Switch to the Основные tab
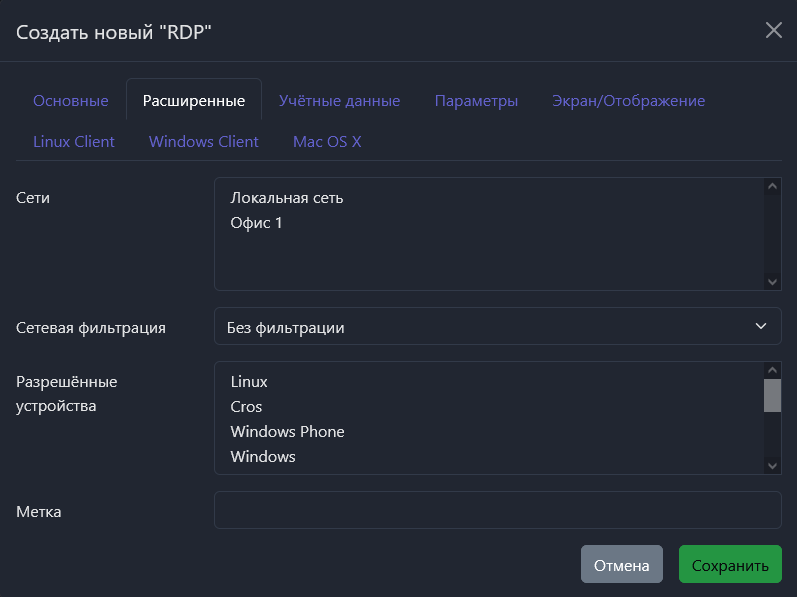The height and width of the screenshot is (597, 797). [x=70, y=101]
